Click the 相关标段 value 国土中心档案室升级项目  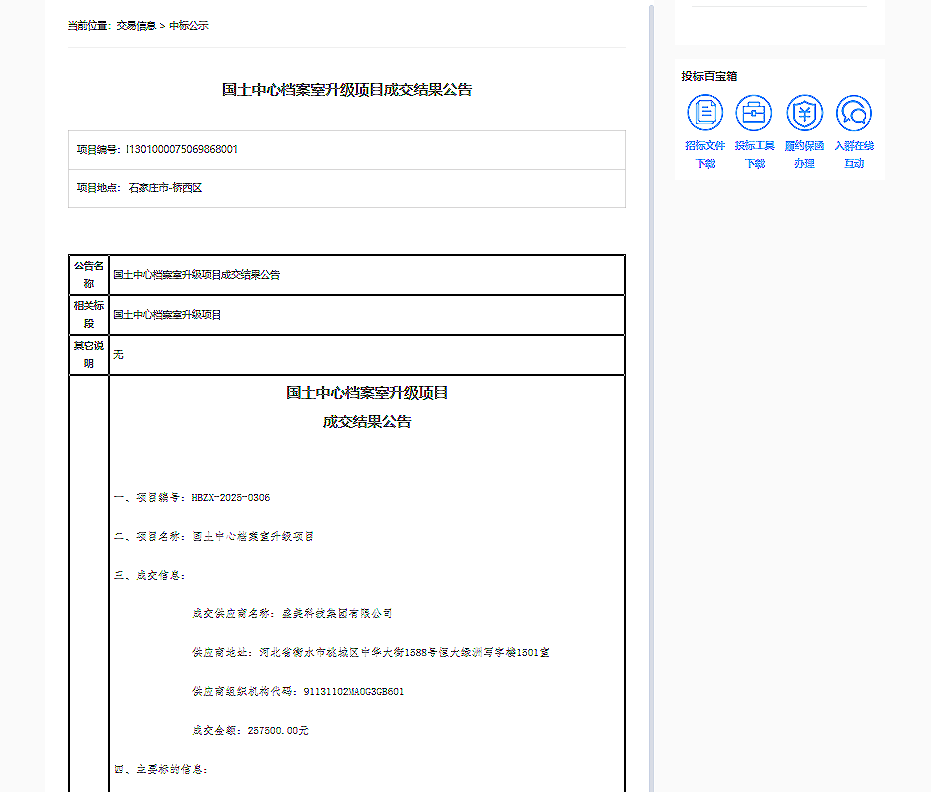point(167,315)
